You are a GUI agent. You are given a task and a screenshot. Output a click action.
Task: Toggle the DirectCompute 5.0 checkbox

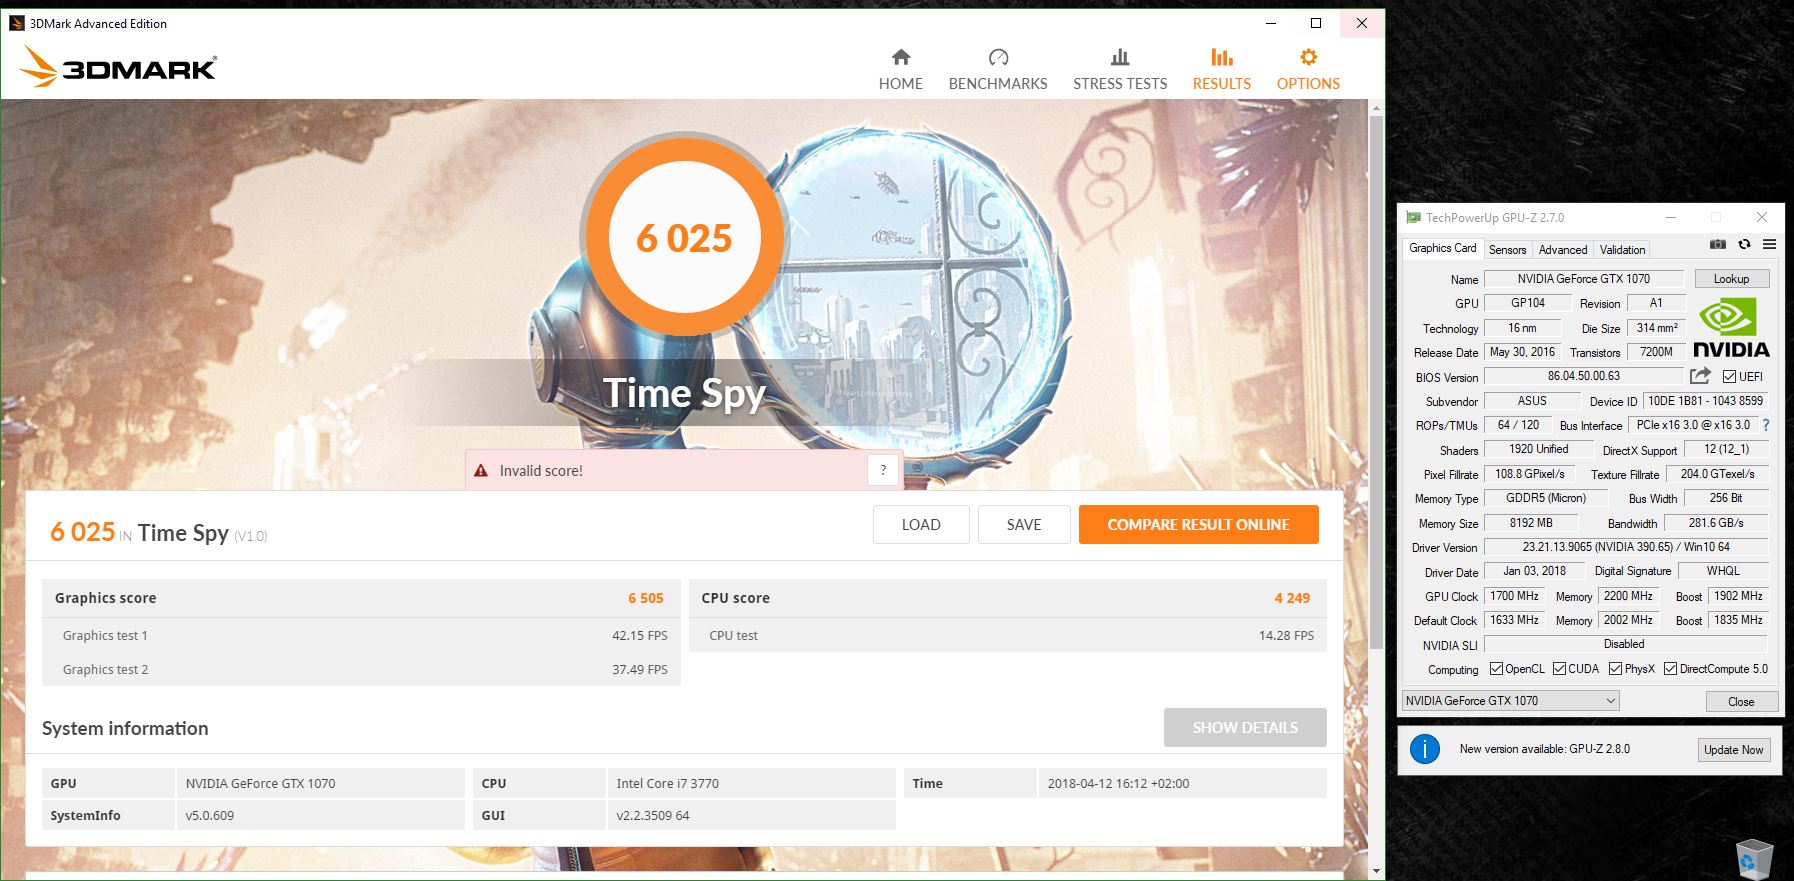tap(1670, 669)
